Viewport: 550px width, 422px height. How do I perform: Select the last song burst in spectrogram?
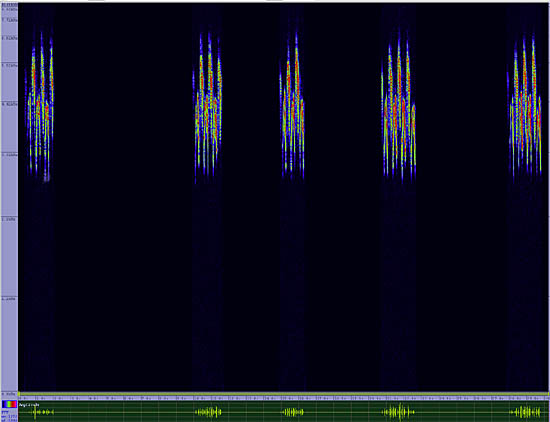(525, 109)
